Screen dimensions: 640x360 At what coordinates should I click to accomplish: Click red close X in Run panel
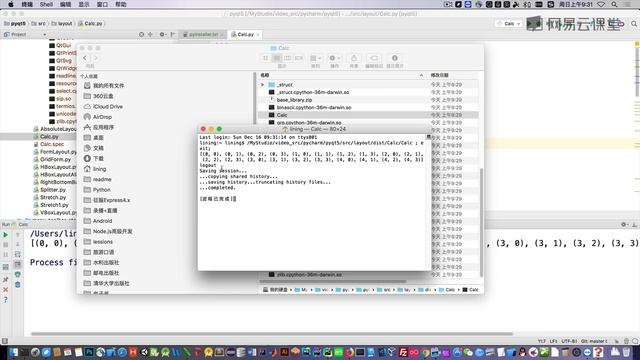pos(6,289)
